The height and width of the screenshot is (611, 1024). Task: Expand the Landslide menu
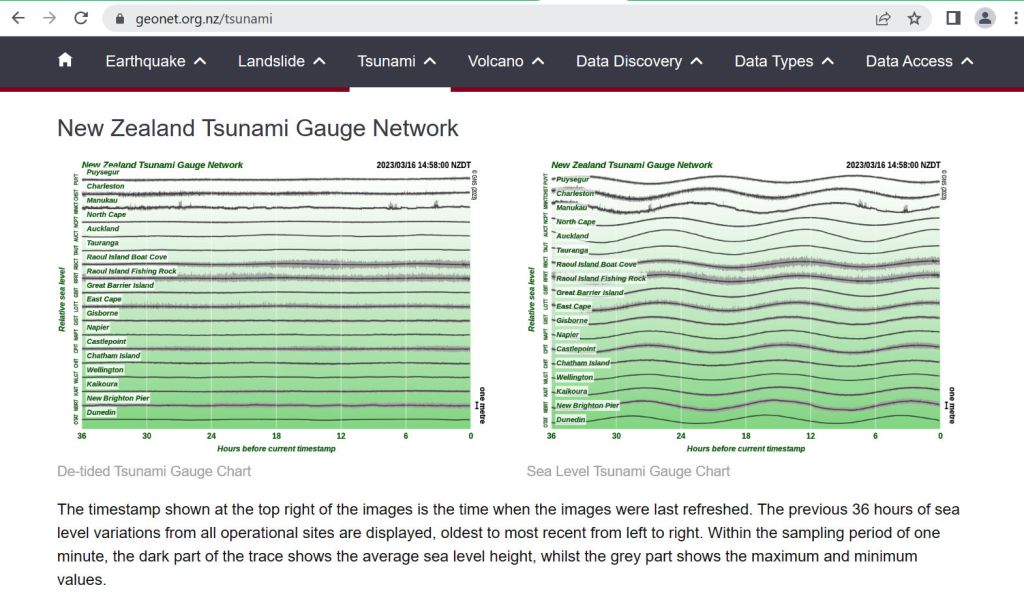282,61
